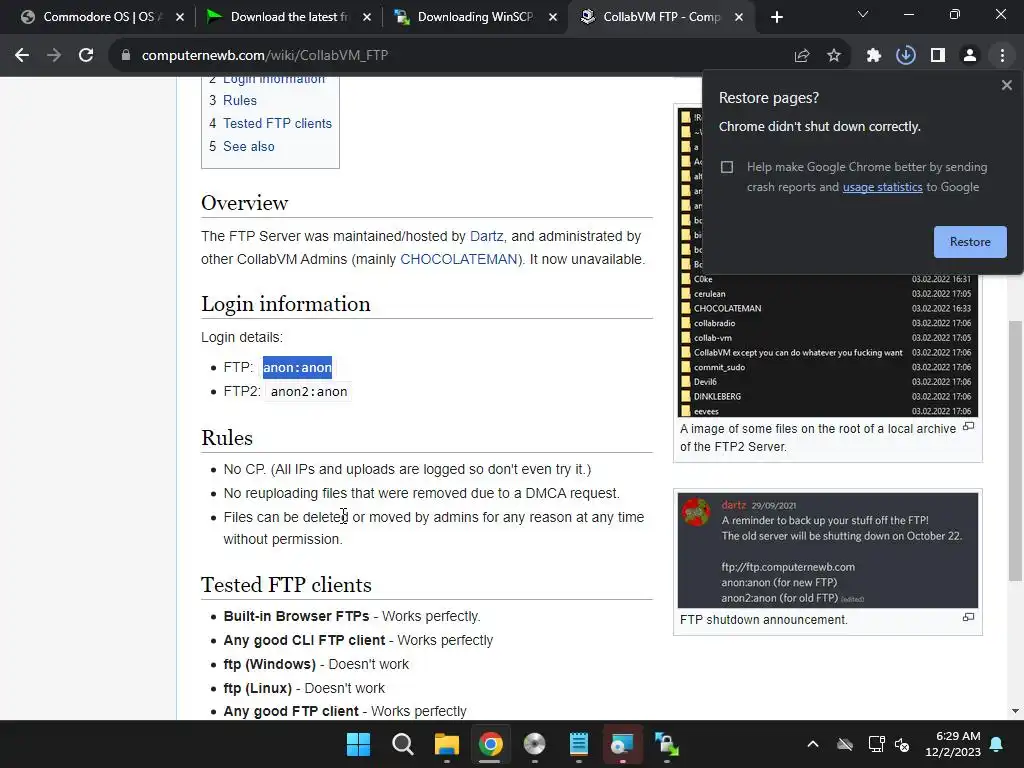Open the CHOCOLATEMAN link
This screenshot has width=1024, height=768.
point(459,259)
